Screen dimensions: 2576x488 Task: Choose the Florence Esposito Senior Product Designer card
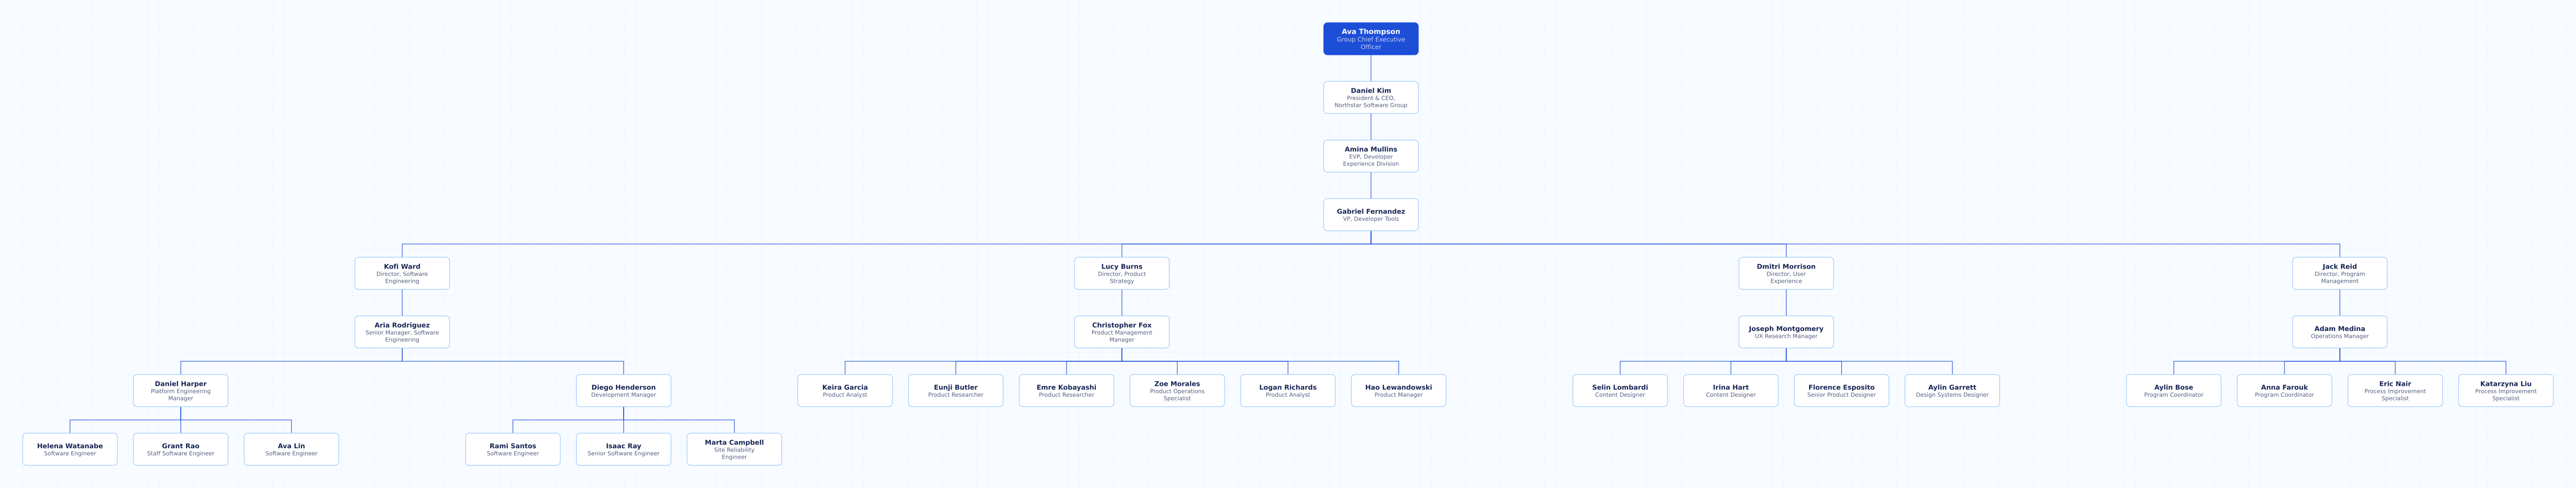(x=1841, y=390)
